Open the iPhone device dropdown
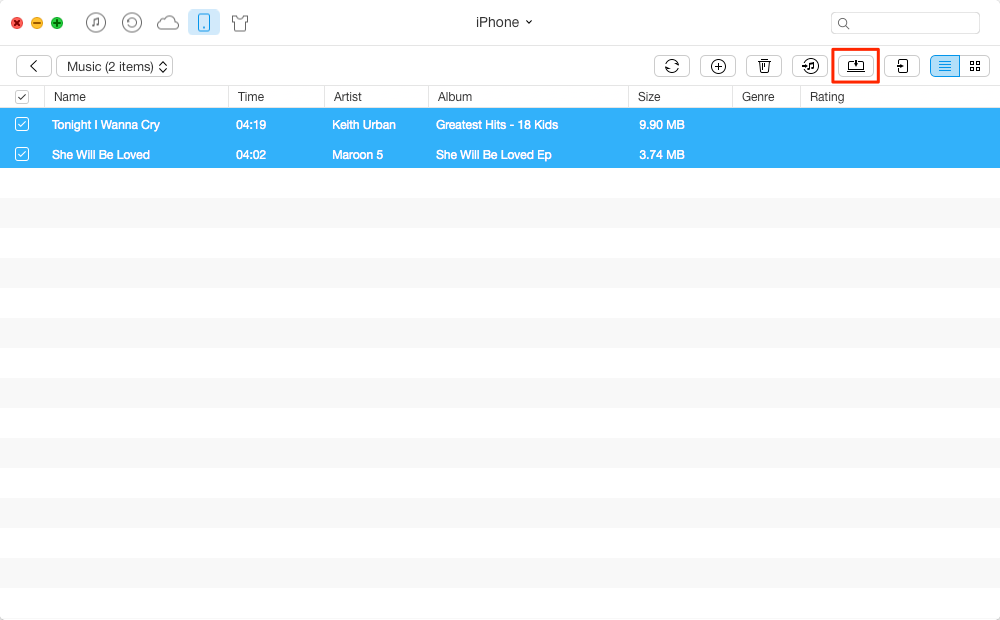 pyautogui.click(x=504, y=22)
